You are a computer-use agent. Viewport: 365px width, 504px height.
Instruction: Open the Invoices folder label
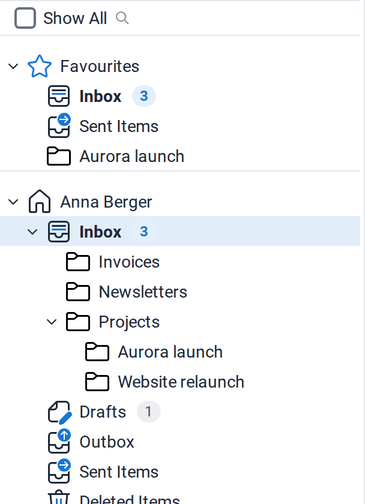(x=129, y=262)
